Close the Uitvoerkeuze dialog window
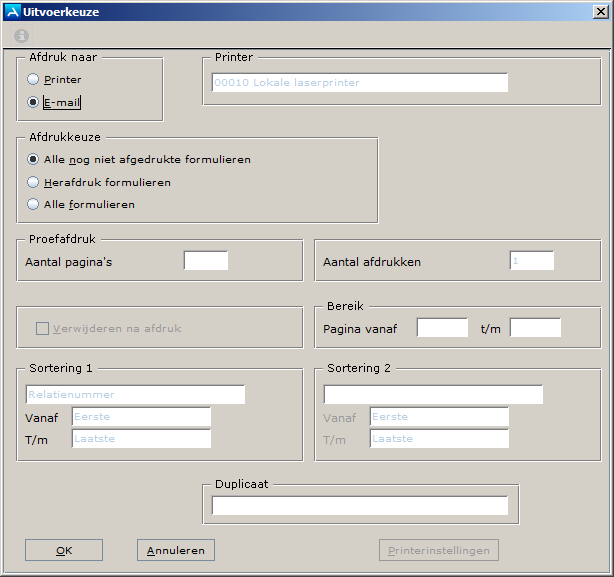Image resolution: width=614 pixels, height=577 pixels. [x=597, y=12]
